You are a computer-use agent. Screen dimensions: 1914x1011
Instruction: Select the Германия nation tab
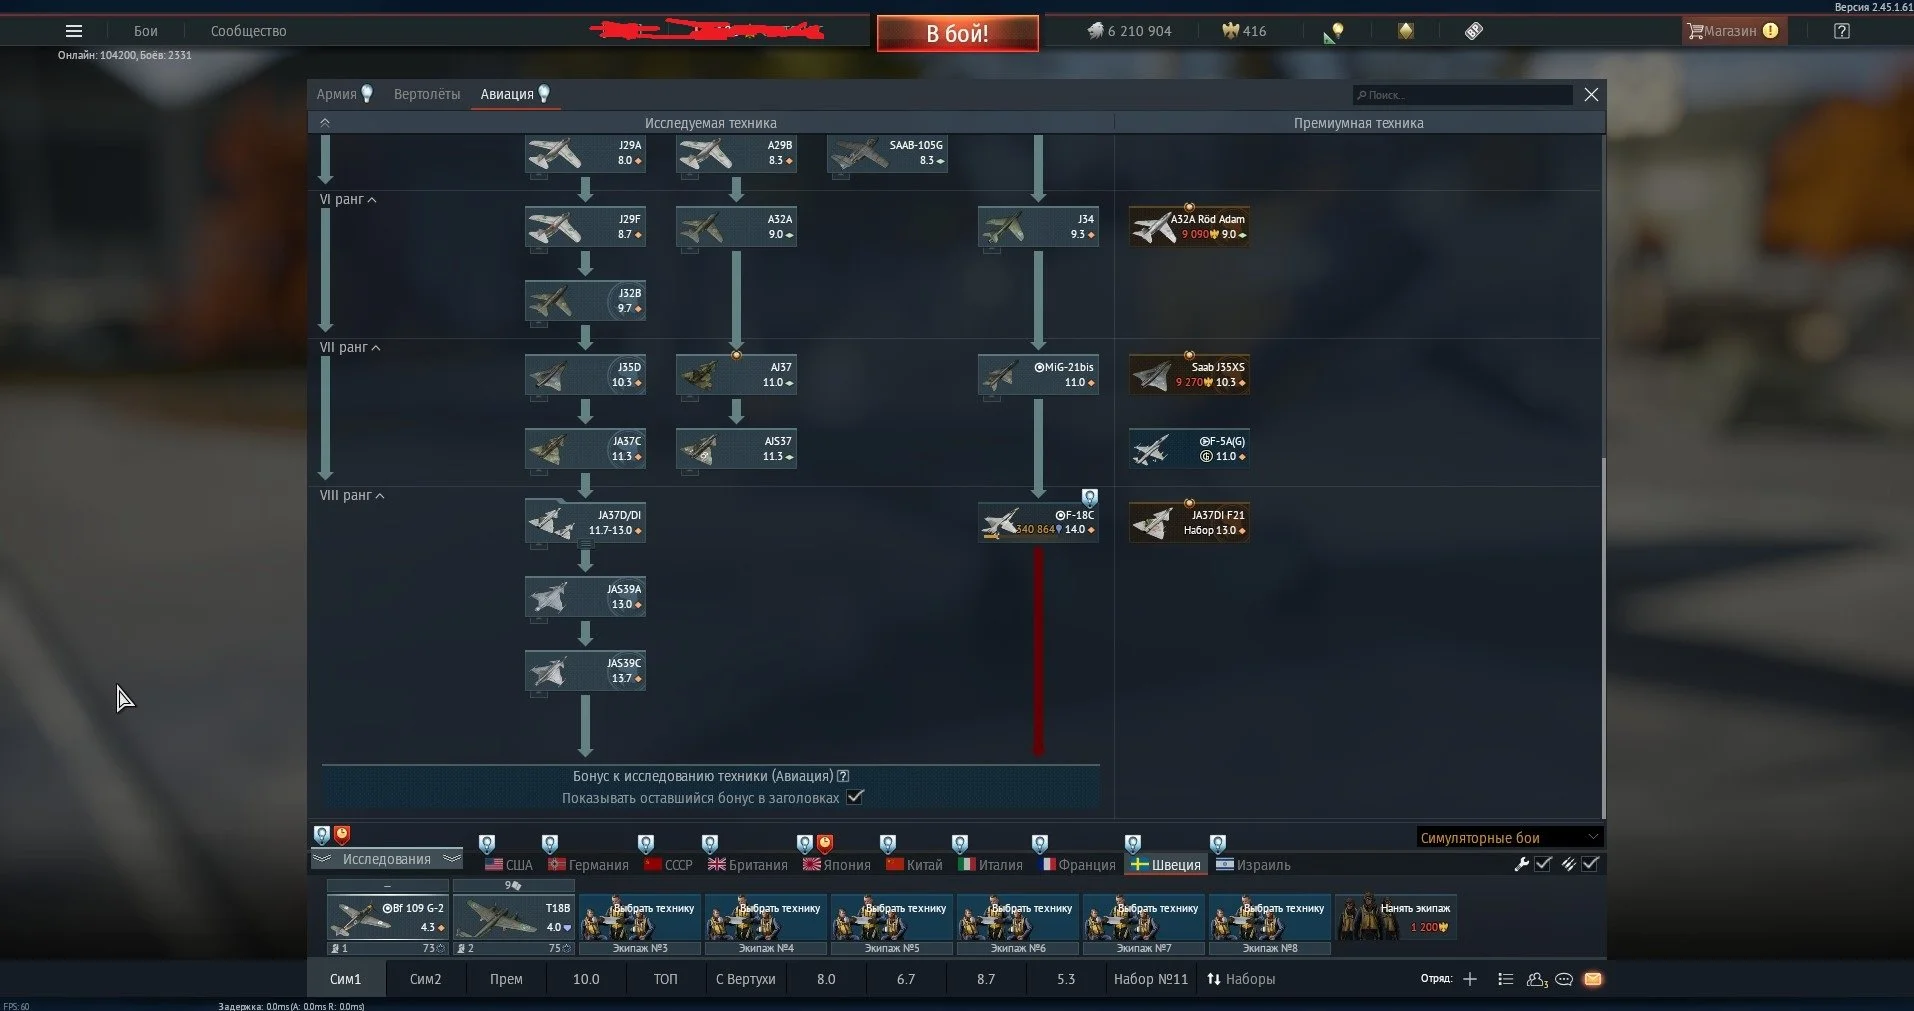coord(589,865)
